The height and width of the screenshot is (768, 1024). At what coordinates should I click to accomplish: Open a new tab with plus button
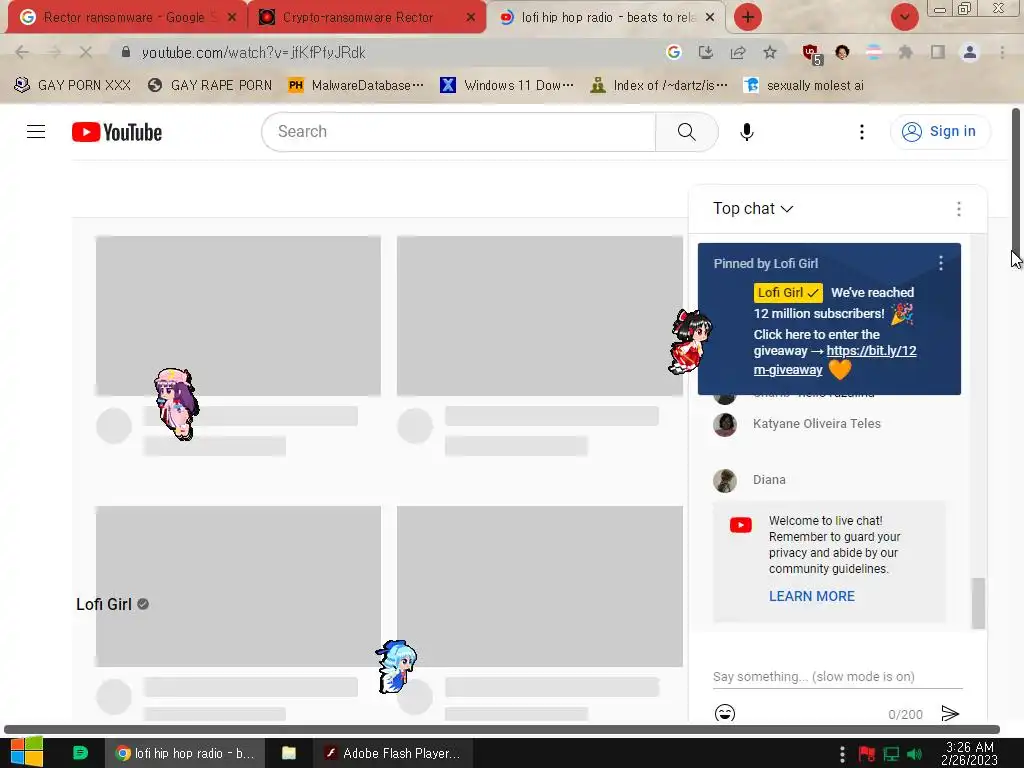748,17
